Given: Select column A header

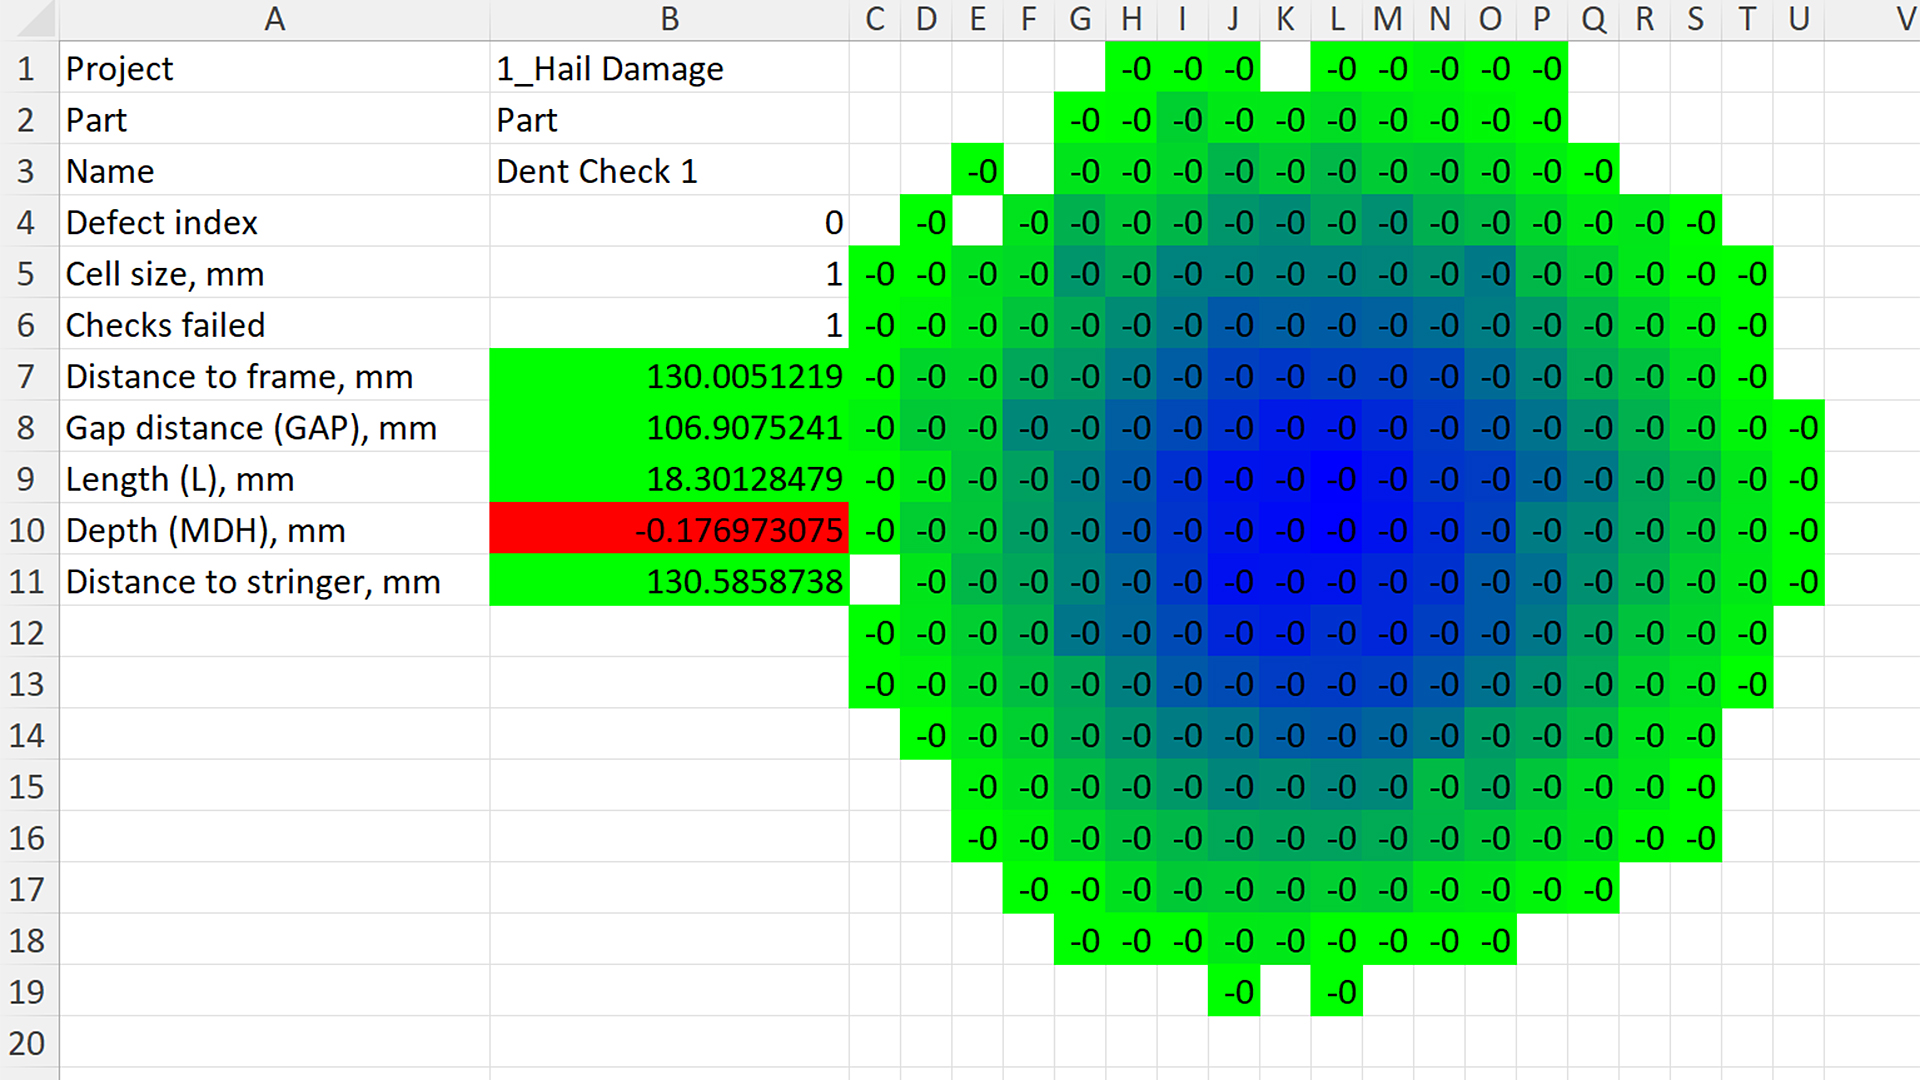Looking at the screenshot, I should 274,19.
